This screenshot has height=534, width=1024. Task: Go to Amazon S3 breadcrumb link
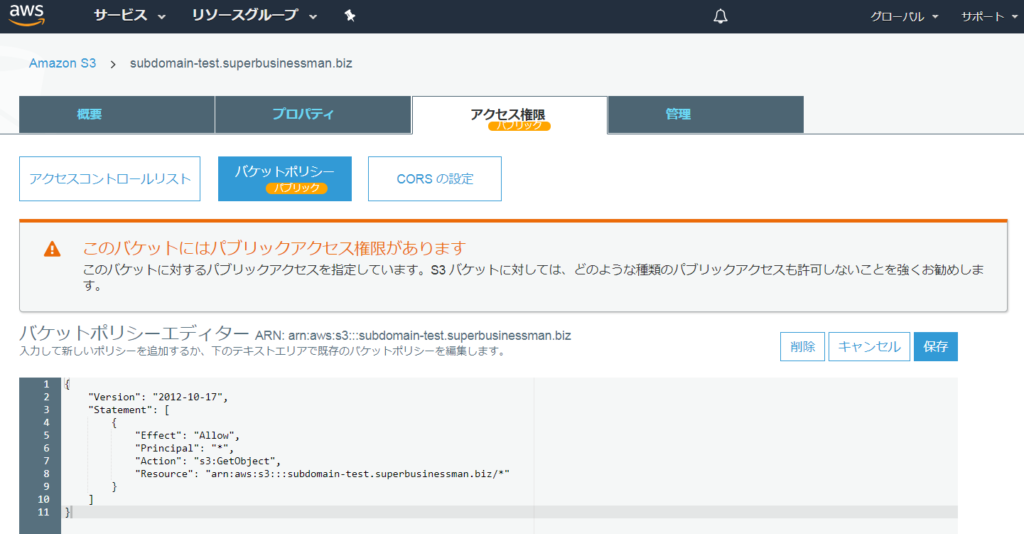click(x=62, y=63)
